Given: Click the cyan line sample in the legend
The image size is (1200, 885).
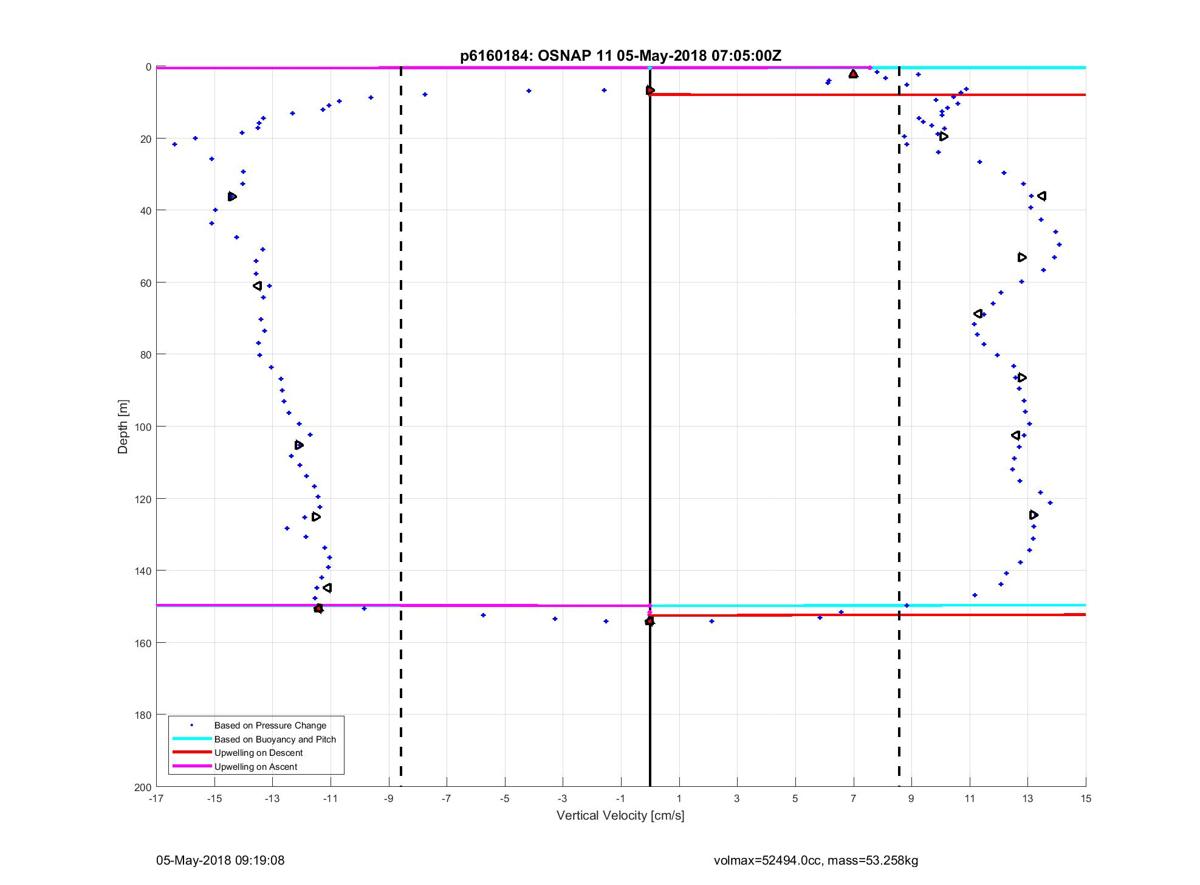Looking at the screenshot, I should [191, 739].
